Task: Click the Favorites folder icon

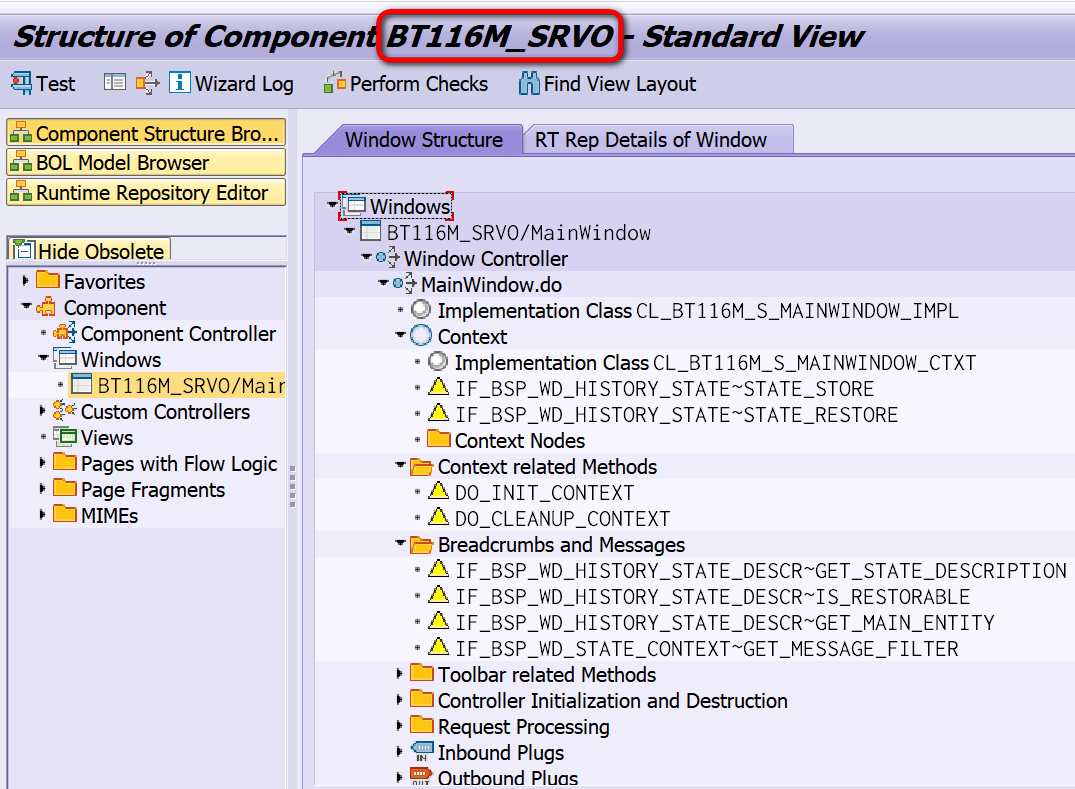Action: click(47, 280)
